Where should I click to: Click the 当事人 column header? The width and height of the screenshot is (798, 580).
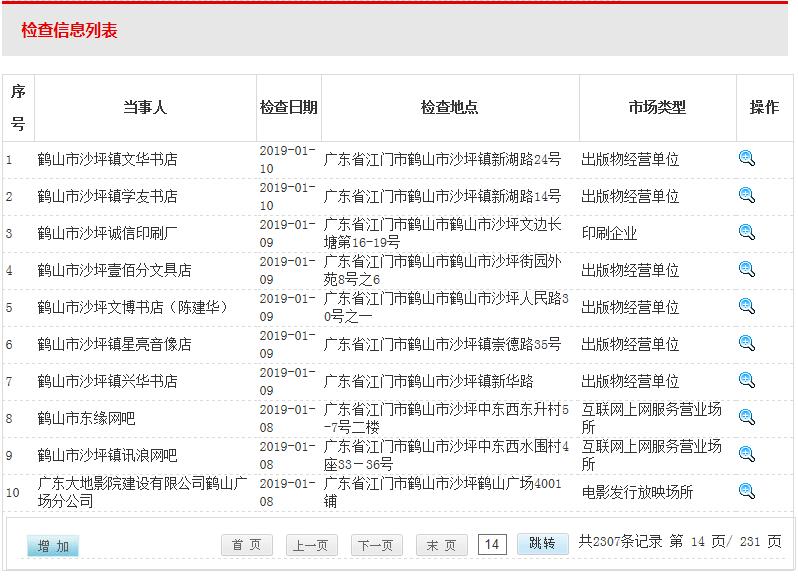coord(145,108)
